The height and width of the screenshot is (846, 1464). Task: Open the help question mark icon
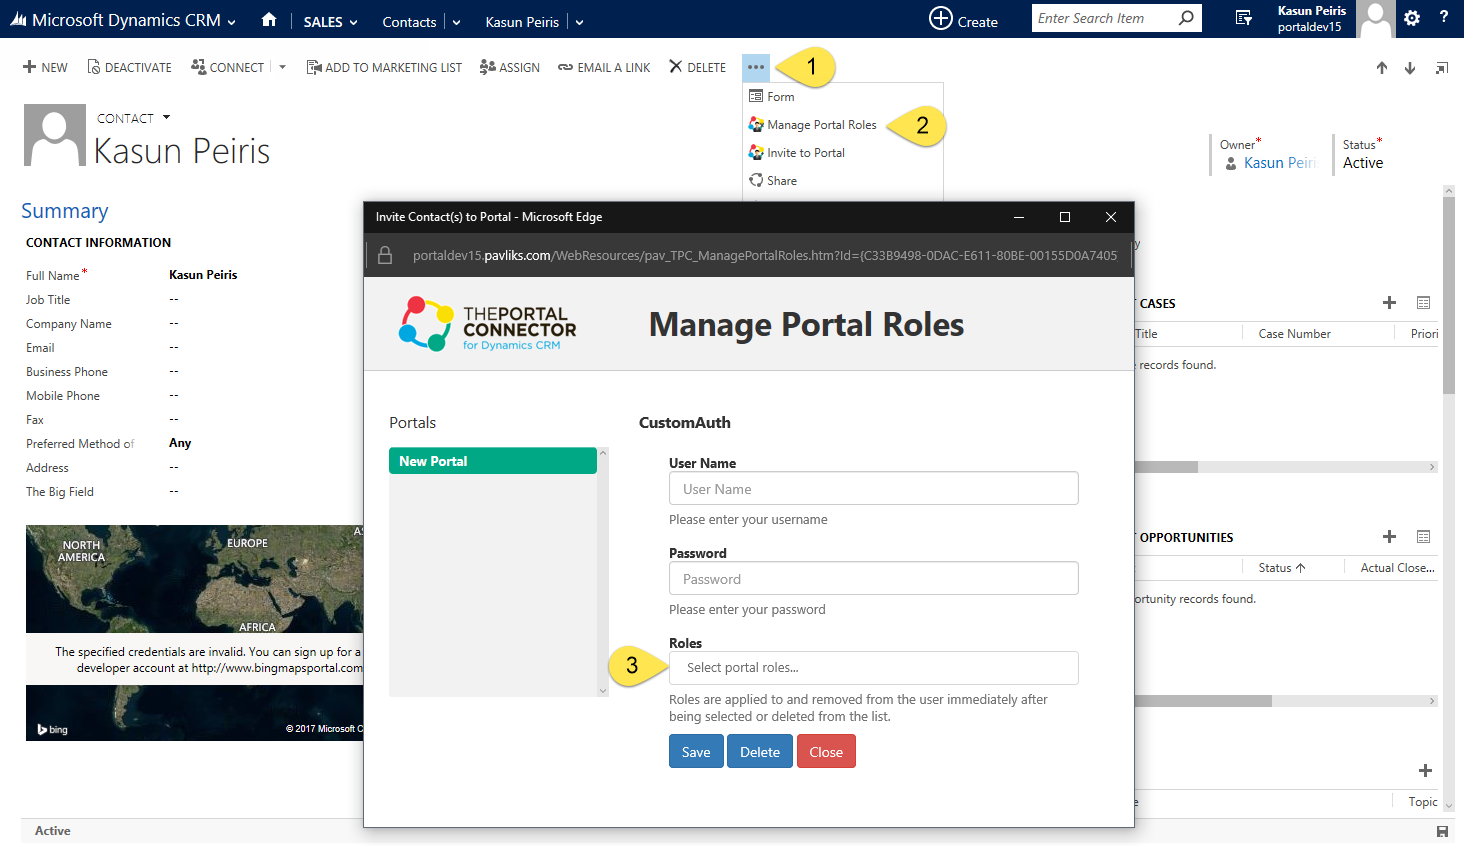pyautogui.click(x=1444, y=17)
